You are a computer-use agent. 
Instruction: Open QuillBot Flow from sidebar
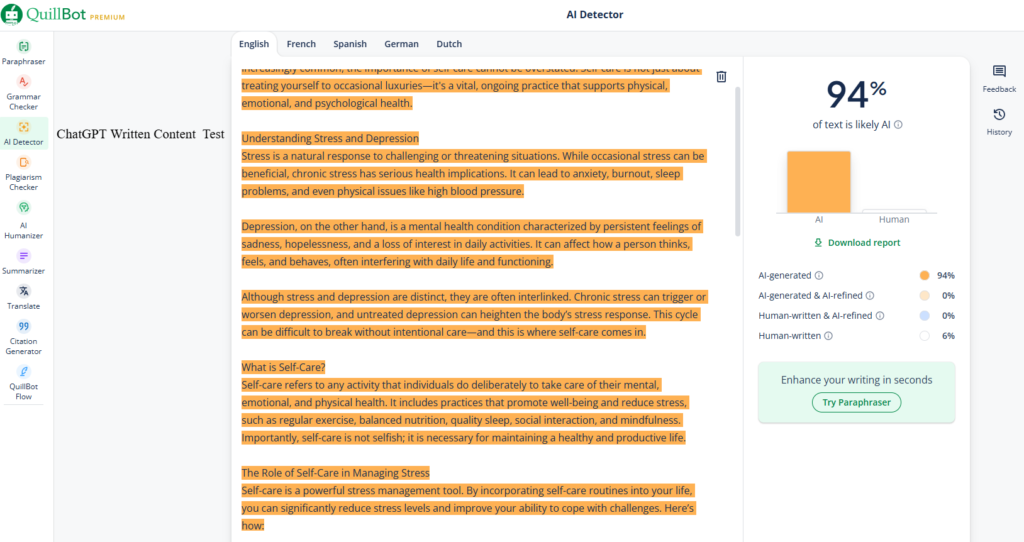[x=24, y=383]
